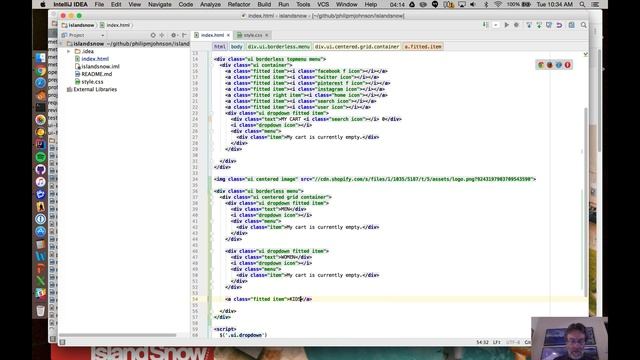Screen dimensions: 640x360
Task: Close the index.html editor tab
Action: click(229, 35)
